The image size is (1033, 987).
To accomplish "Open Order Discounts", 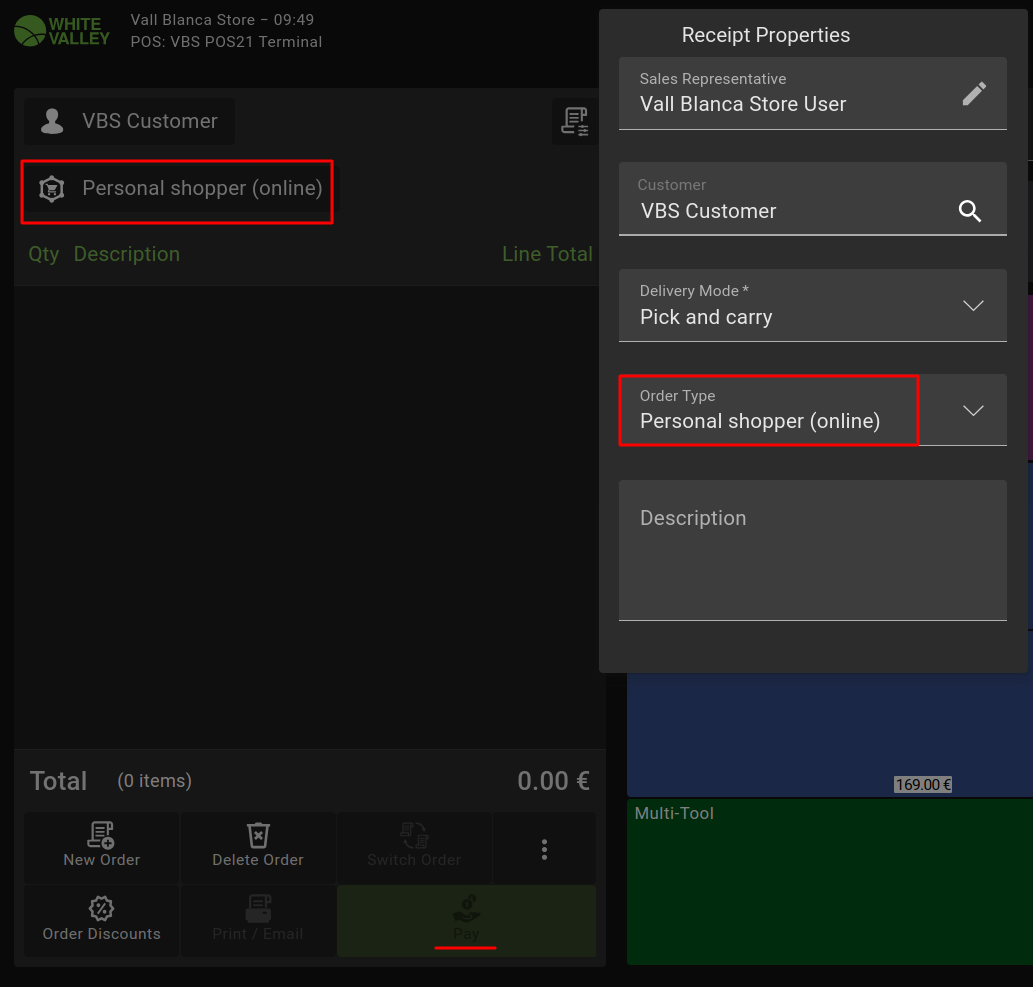I will [101, 920].
